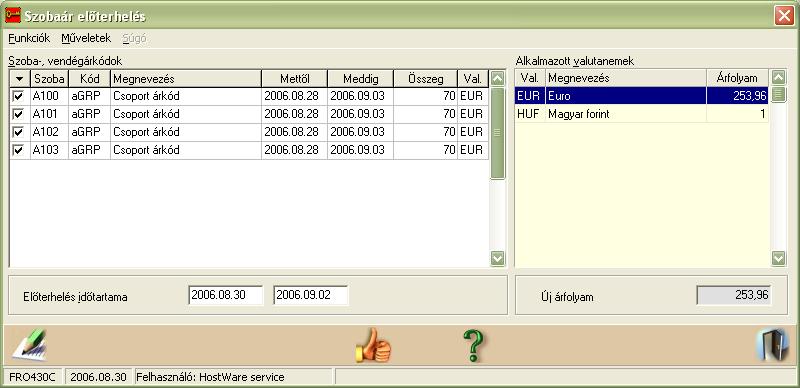The height and width of the screenshot is (388, 800).
Task: Click aGRP code in the A100 row
Action: pyautogui.click(x=90, y=96)
